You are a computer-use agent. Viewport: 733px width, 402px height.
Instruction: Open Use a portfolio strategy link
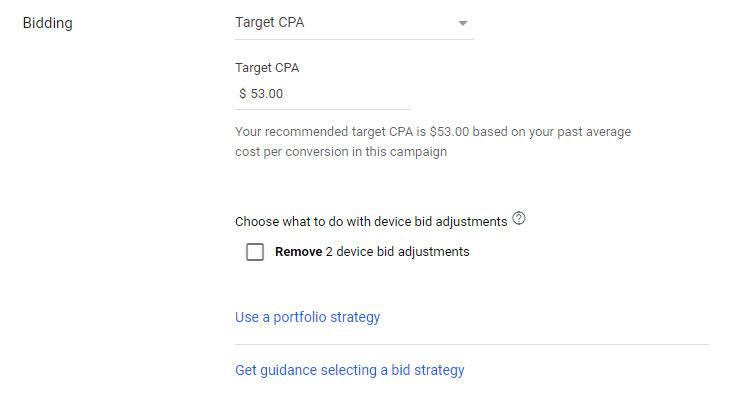(x=308, y=317)
